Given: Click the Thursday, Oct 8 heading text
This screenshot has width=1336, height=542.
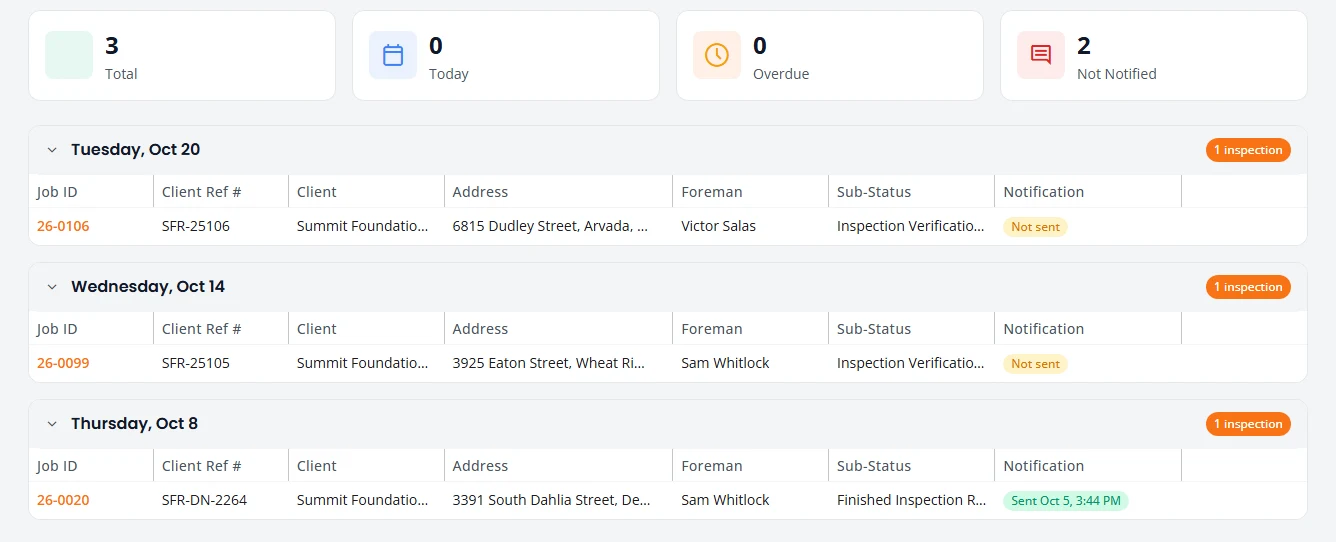Looking at the screenshot, I should click(x=134, y=424).
